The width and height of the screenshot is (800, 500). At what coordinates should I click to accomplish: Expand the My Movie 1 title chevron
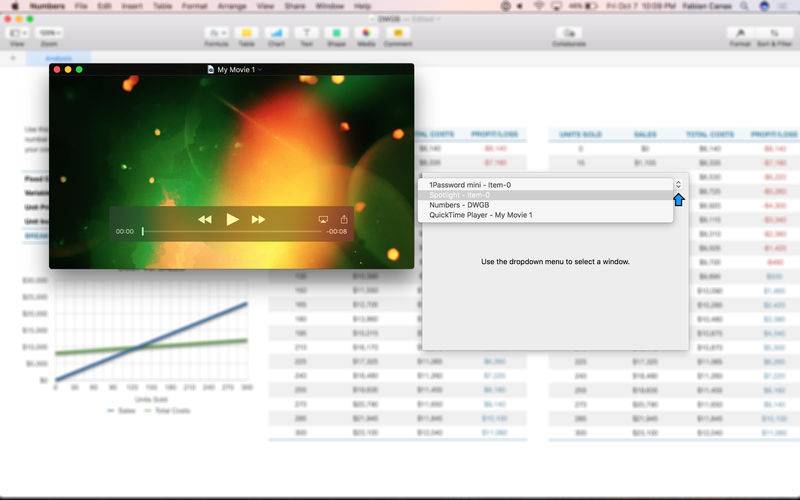click(x=260, y=70)
